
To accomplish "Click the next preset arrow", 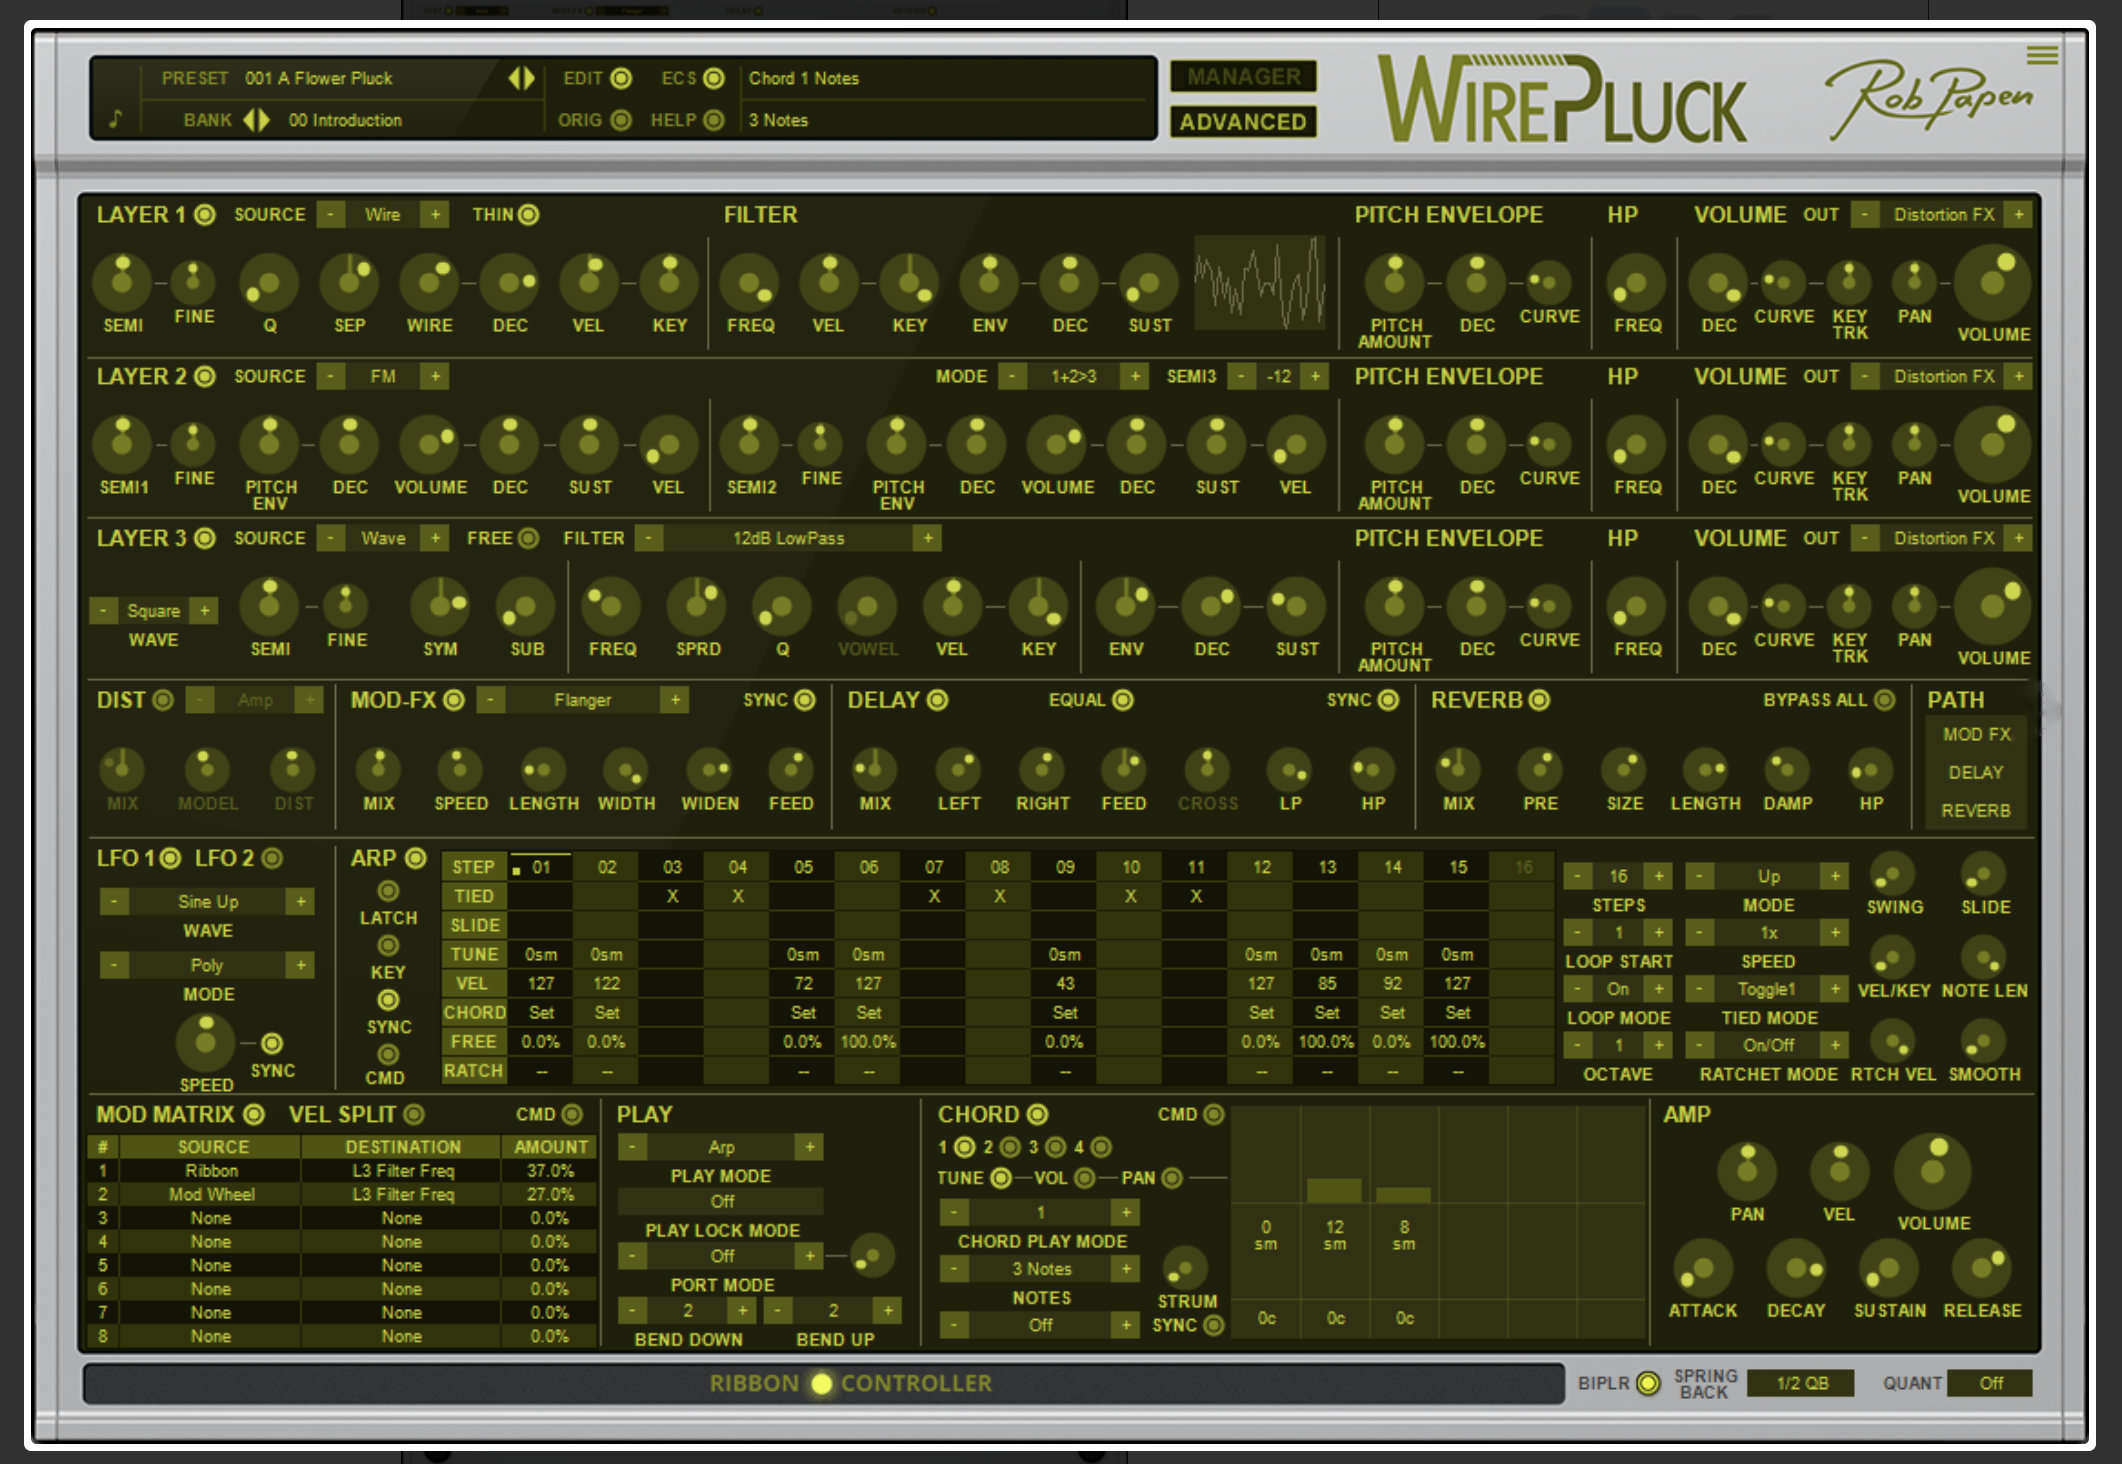I will [x=531, y=80].
